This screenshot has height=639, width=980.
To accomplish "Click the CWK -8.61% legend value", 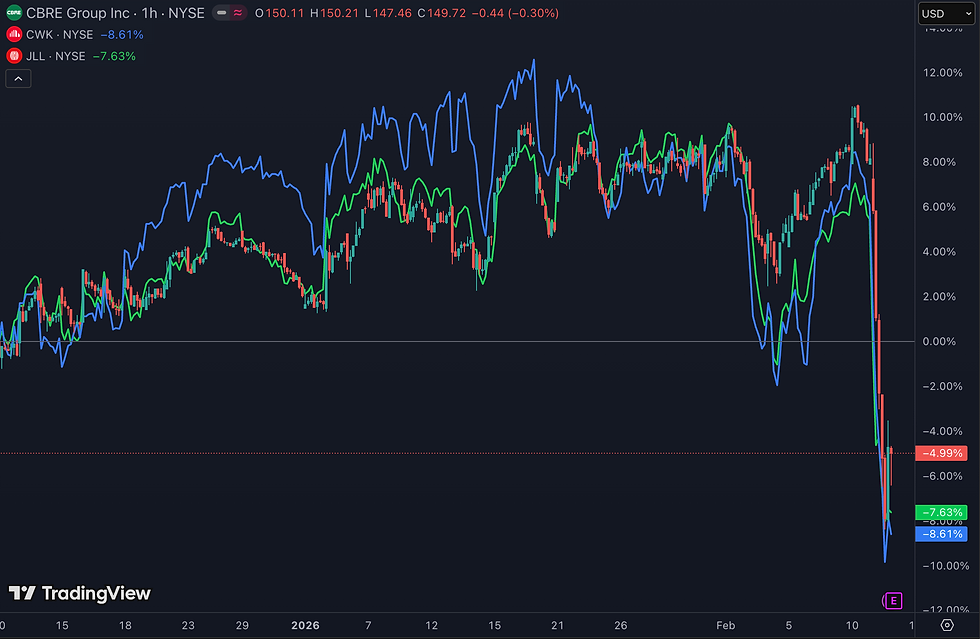I will pos(122,35).
